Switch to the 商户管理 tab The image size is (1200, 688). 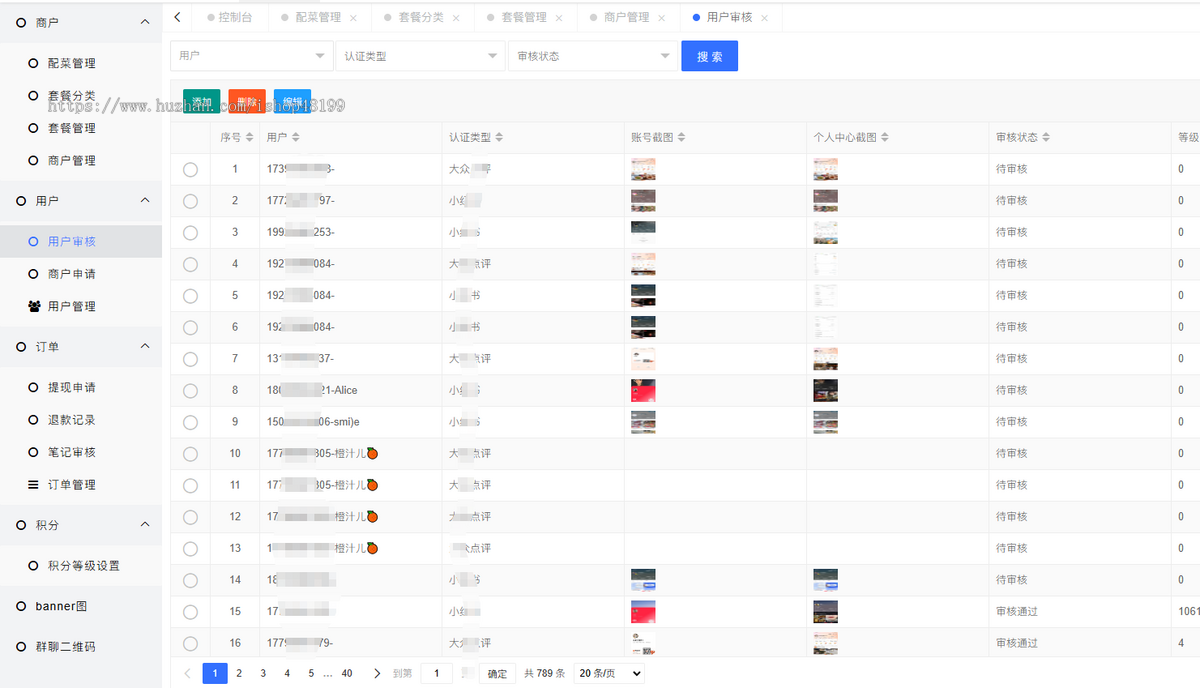click(625, 17)
